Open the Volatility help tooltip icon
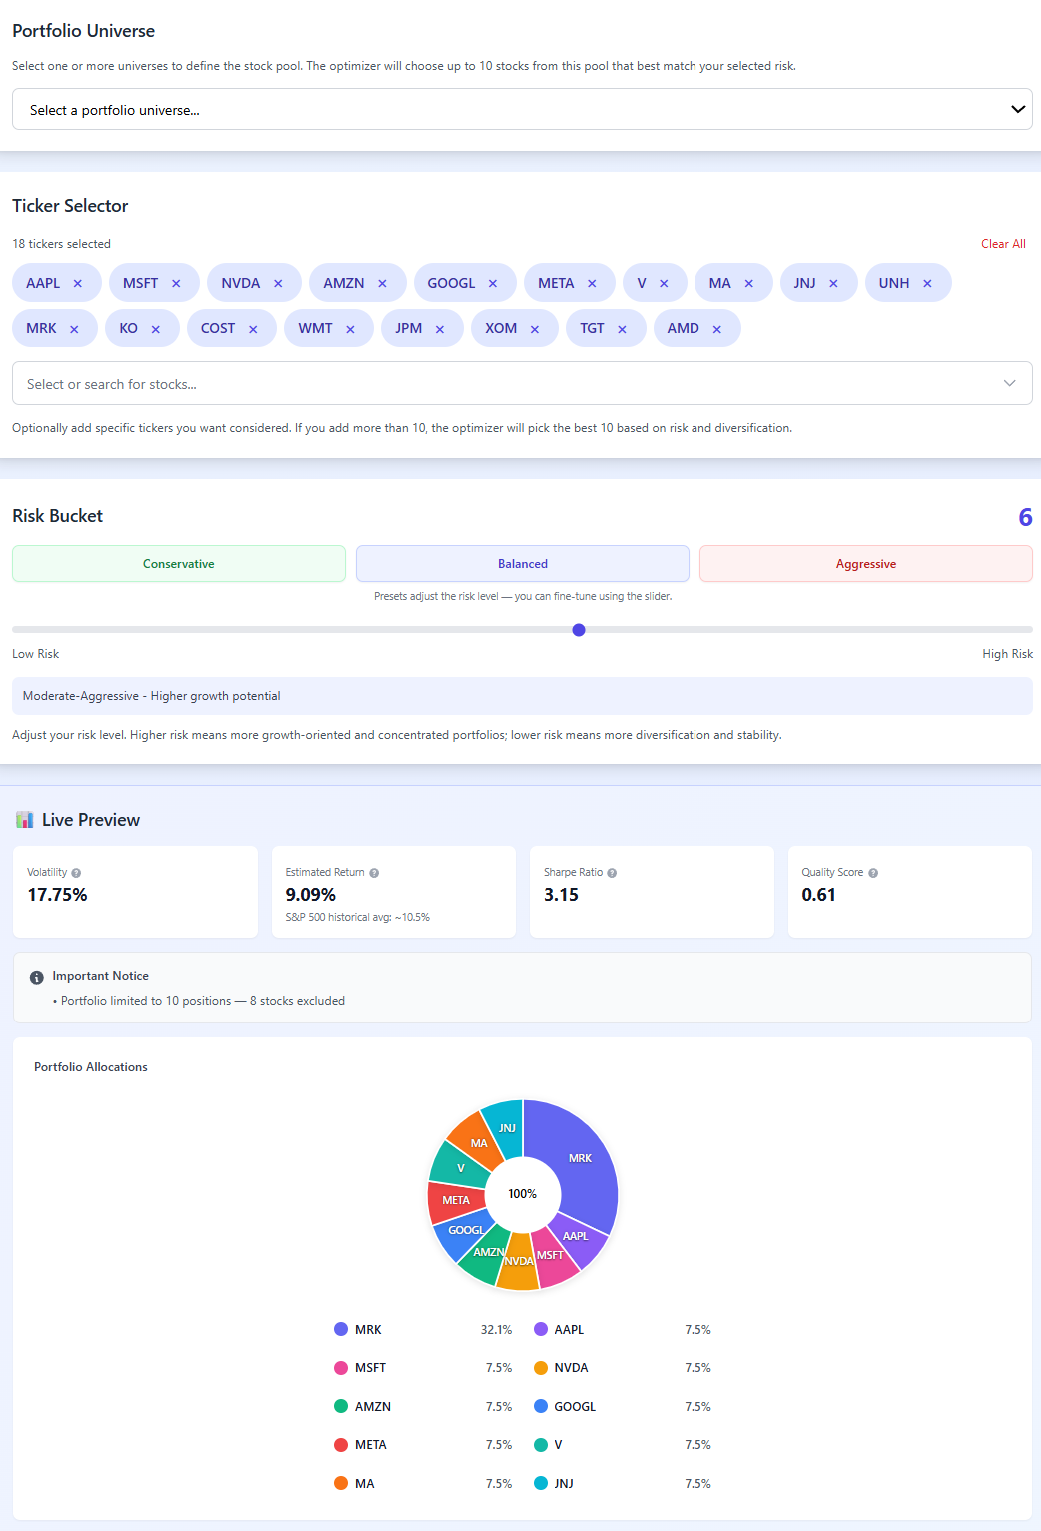Screen dimensions: 1041x1531 tap(77, 872)
